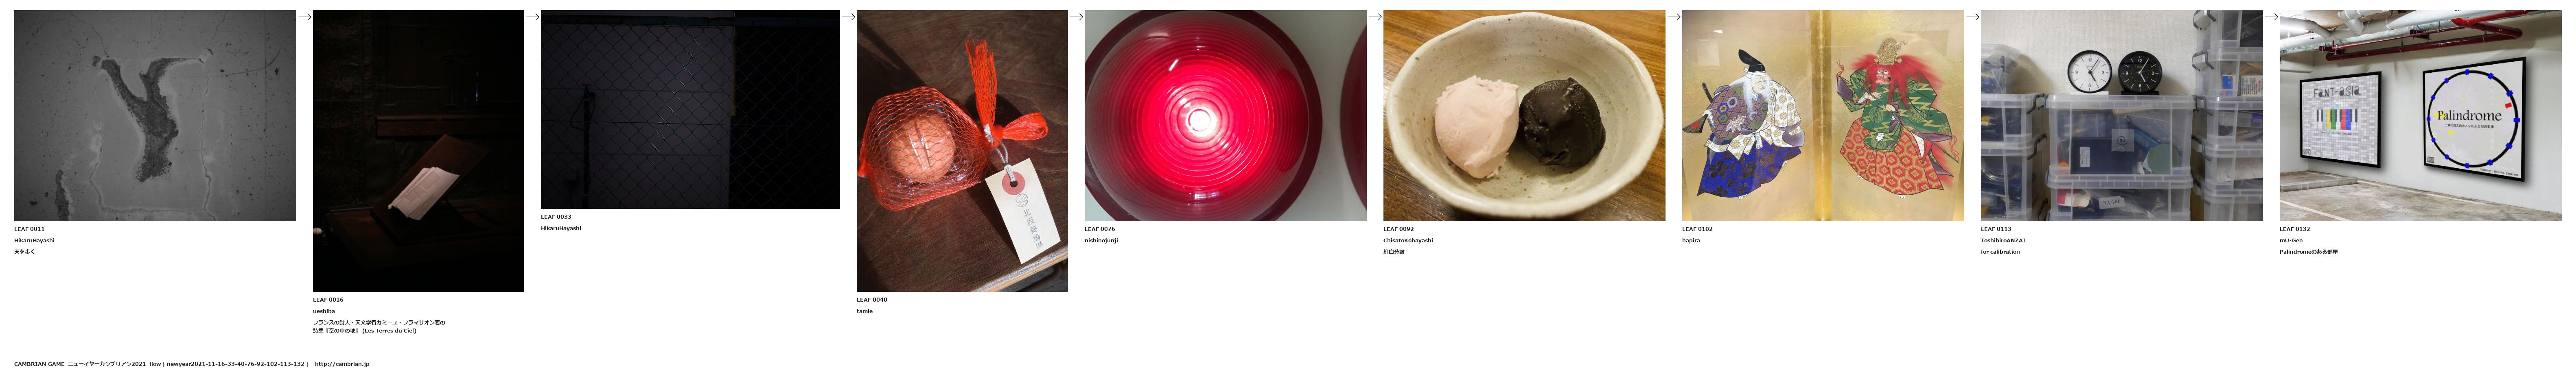This screenshot has width=2576, height=374.
Task: Click the arrow between LEAF 0016 and 0033
Action: (533, 17)
